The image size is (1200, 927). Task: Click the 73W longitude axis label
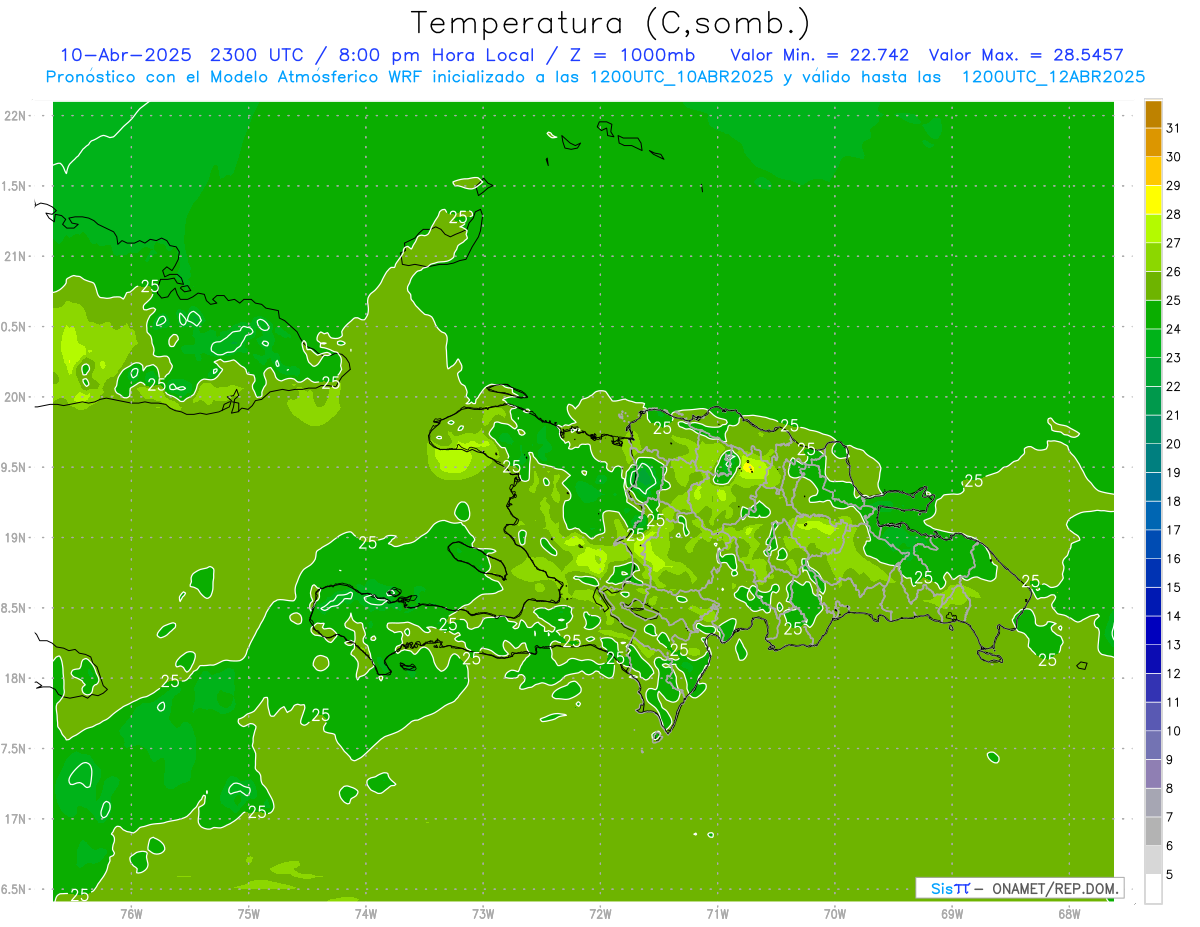483,914
